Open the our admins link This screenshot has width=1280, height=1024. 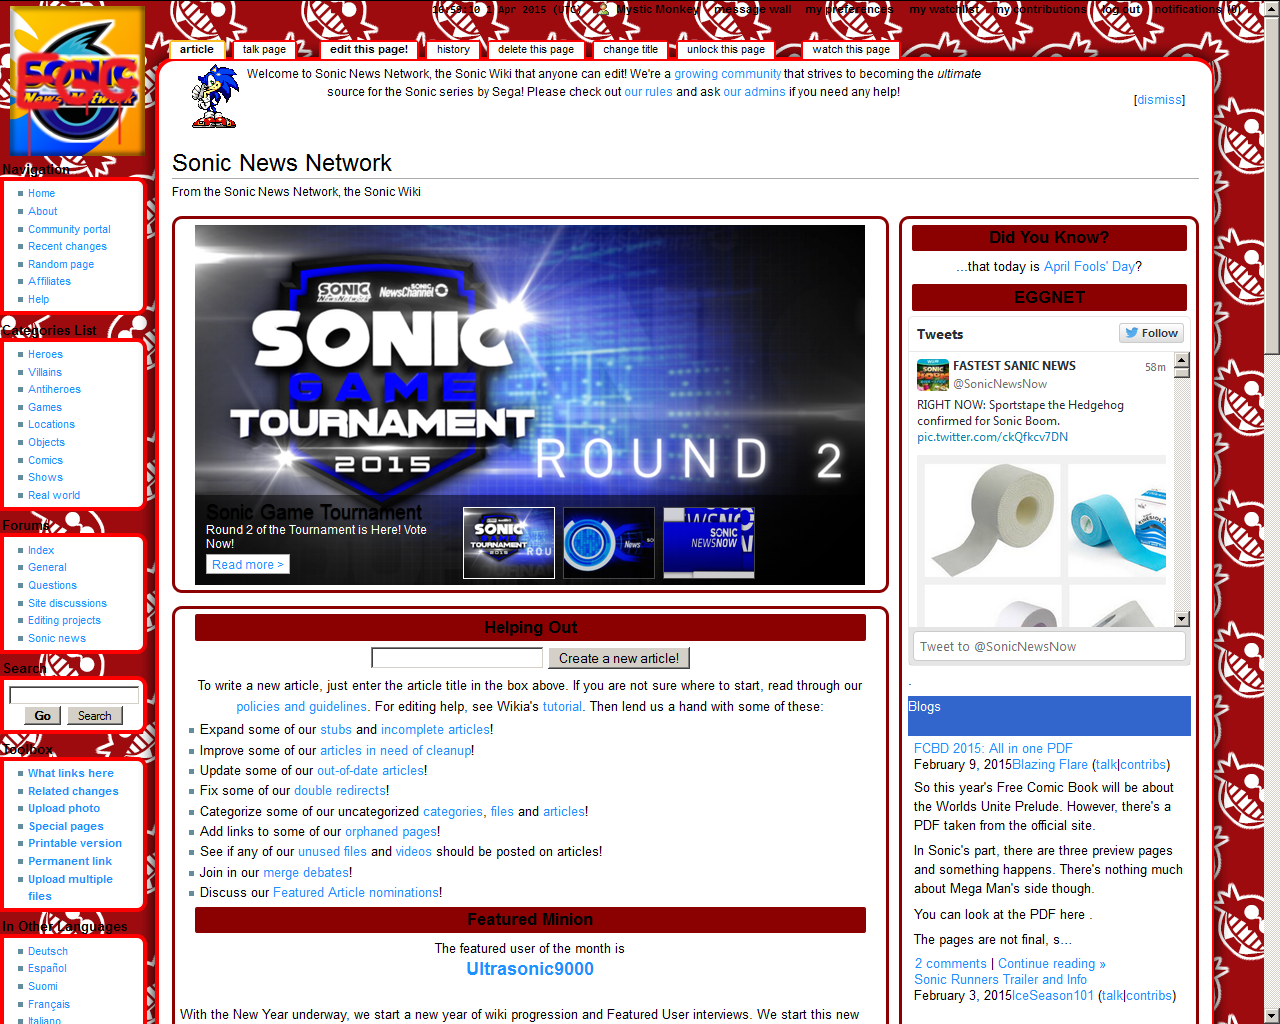point(754,92)
